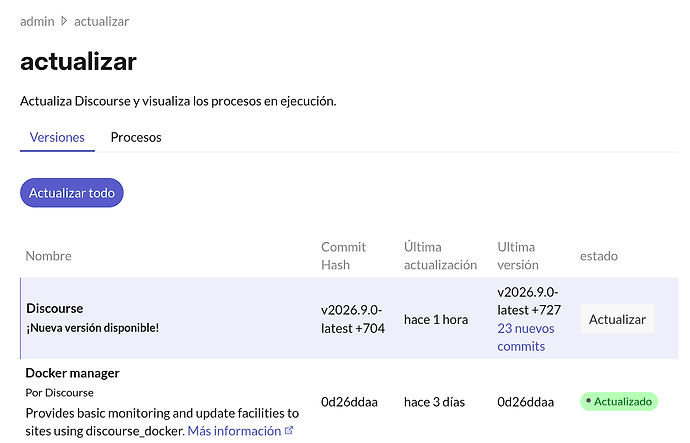This screenshot has width=690, height=443.
Task: Click the Ultima versión column header
Action: 518,256
